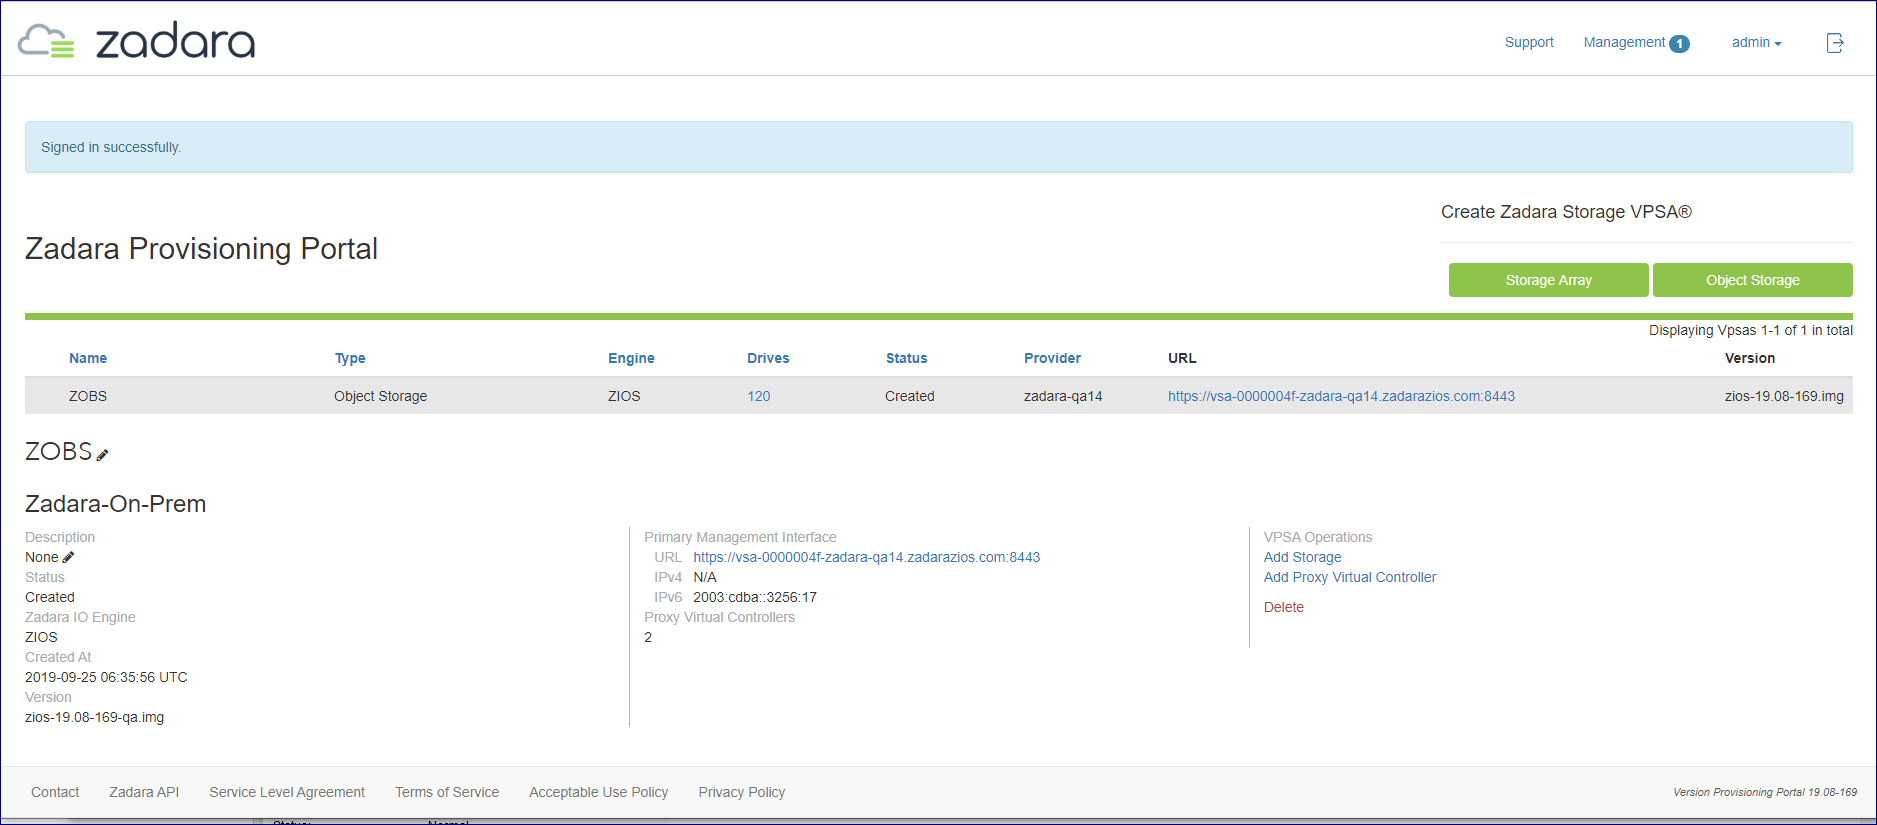Sort table by Type column
The width and height of the screenshot is (1877, 825).
(350, 358)
